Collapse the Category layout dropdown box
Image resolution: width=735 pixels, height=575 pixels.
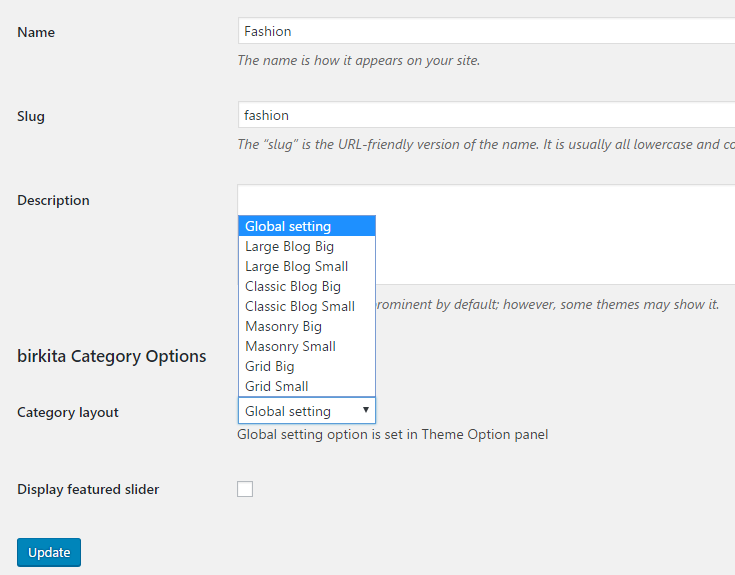(x=306, y=411)
